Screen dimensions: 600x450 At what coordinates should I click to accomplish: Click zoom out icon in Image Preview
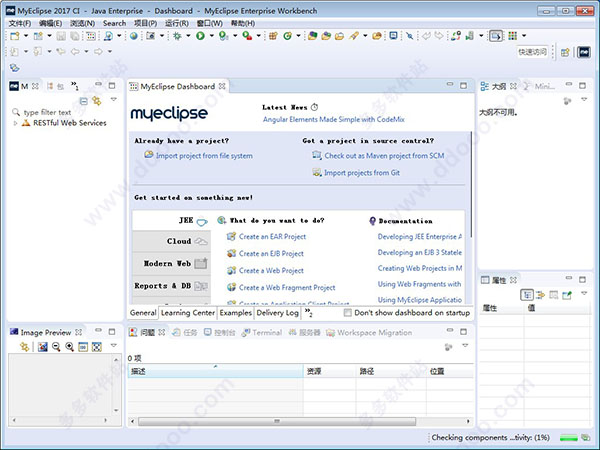(56, 347)
